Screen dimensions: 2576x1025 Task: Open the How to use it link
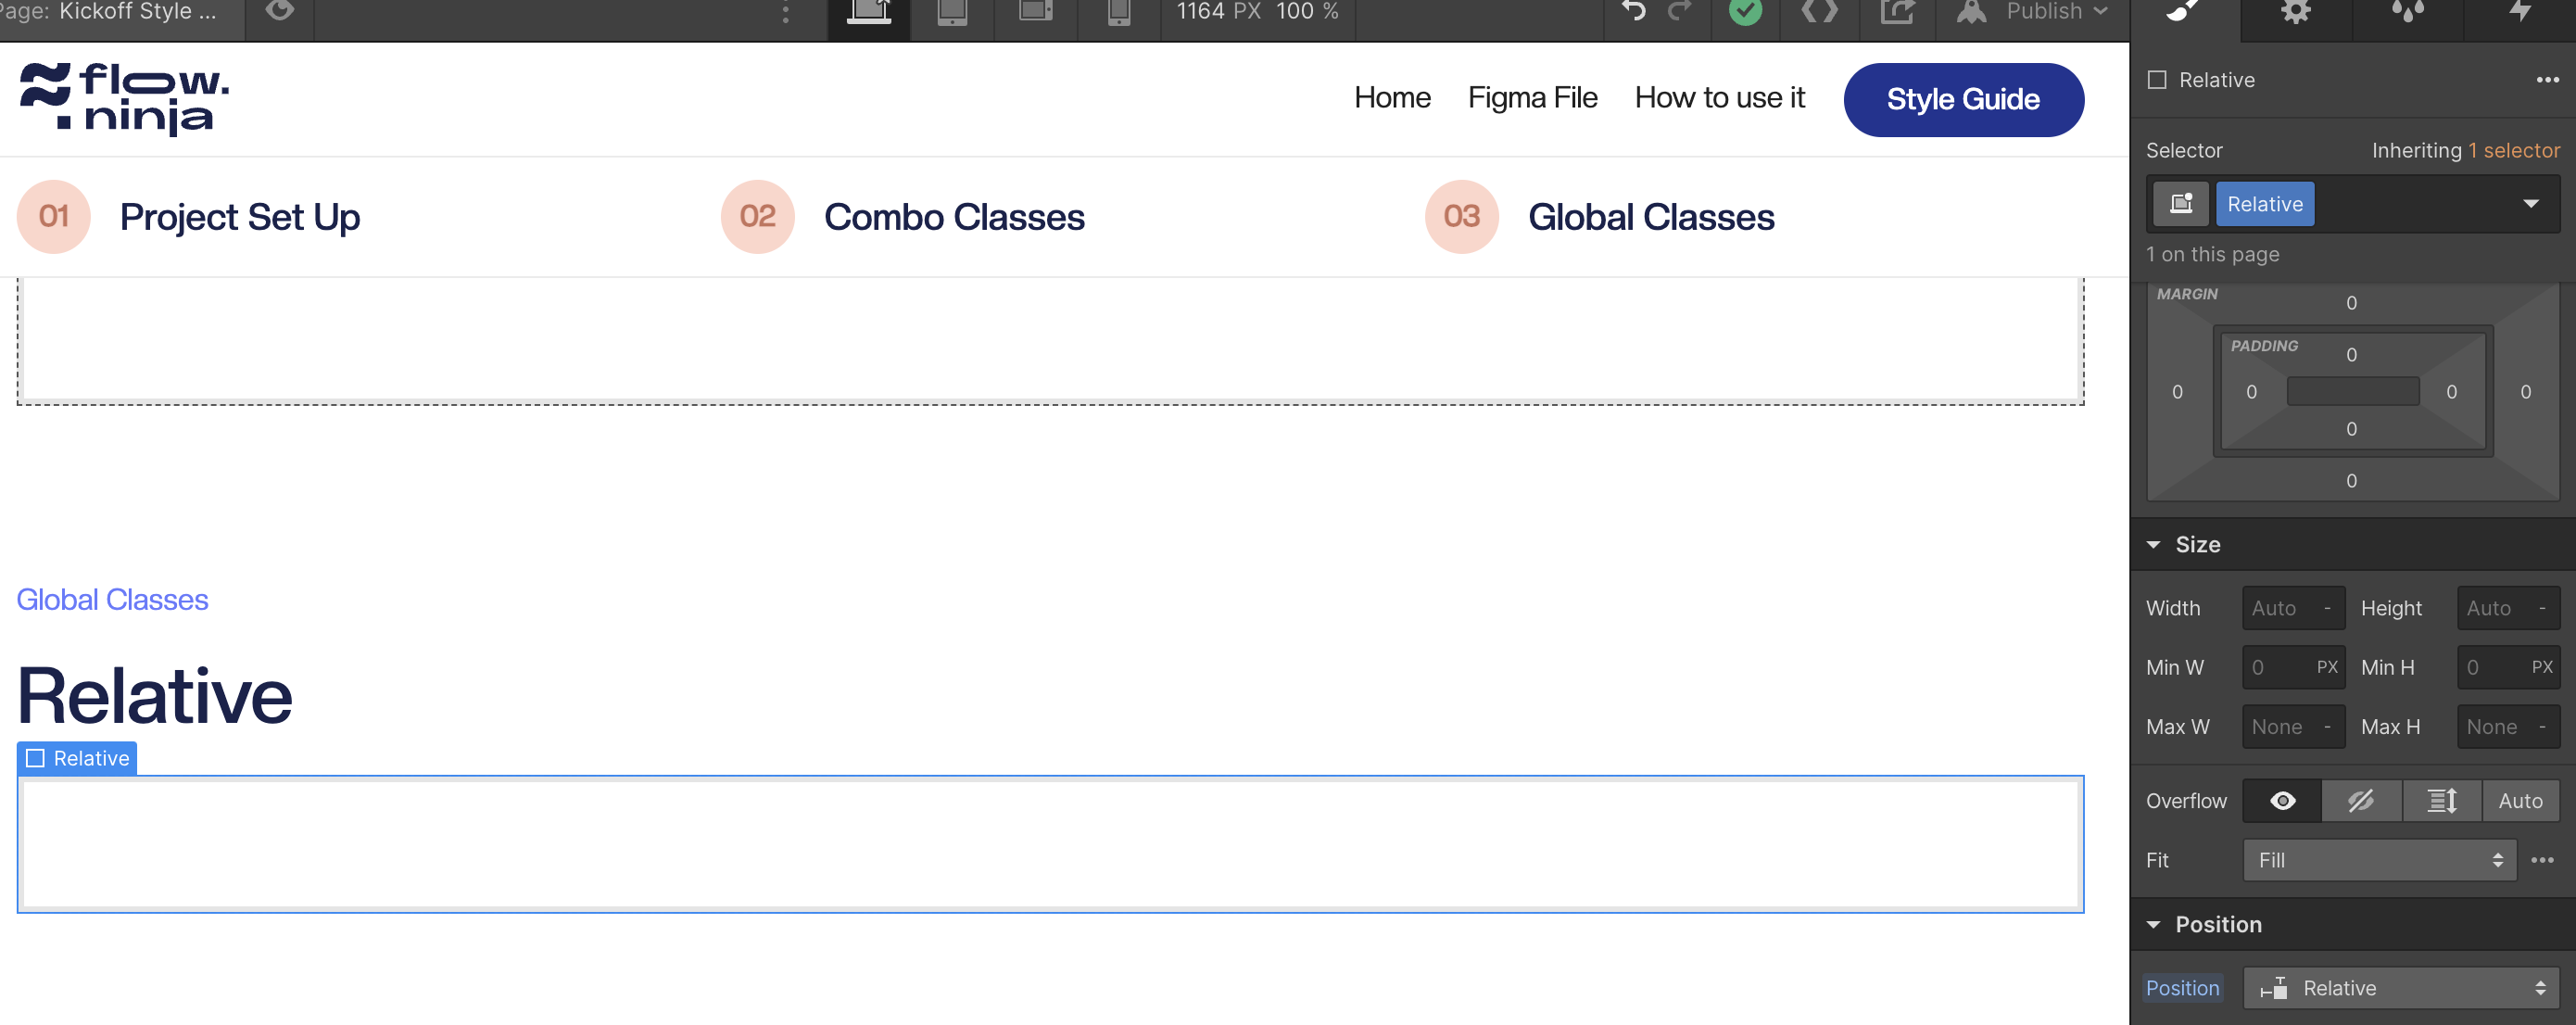click(x=1719, y=98)
